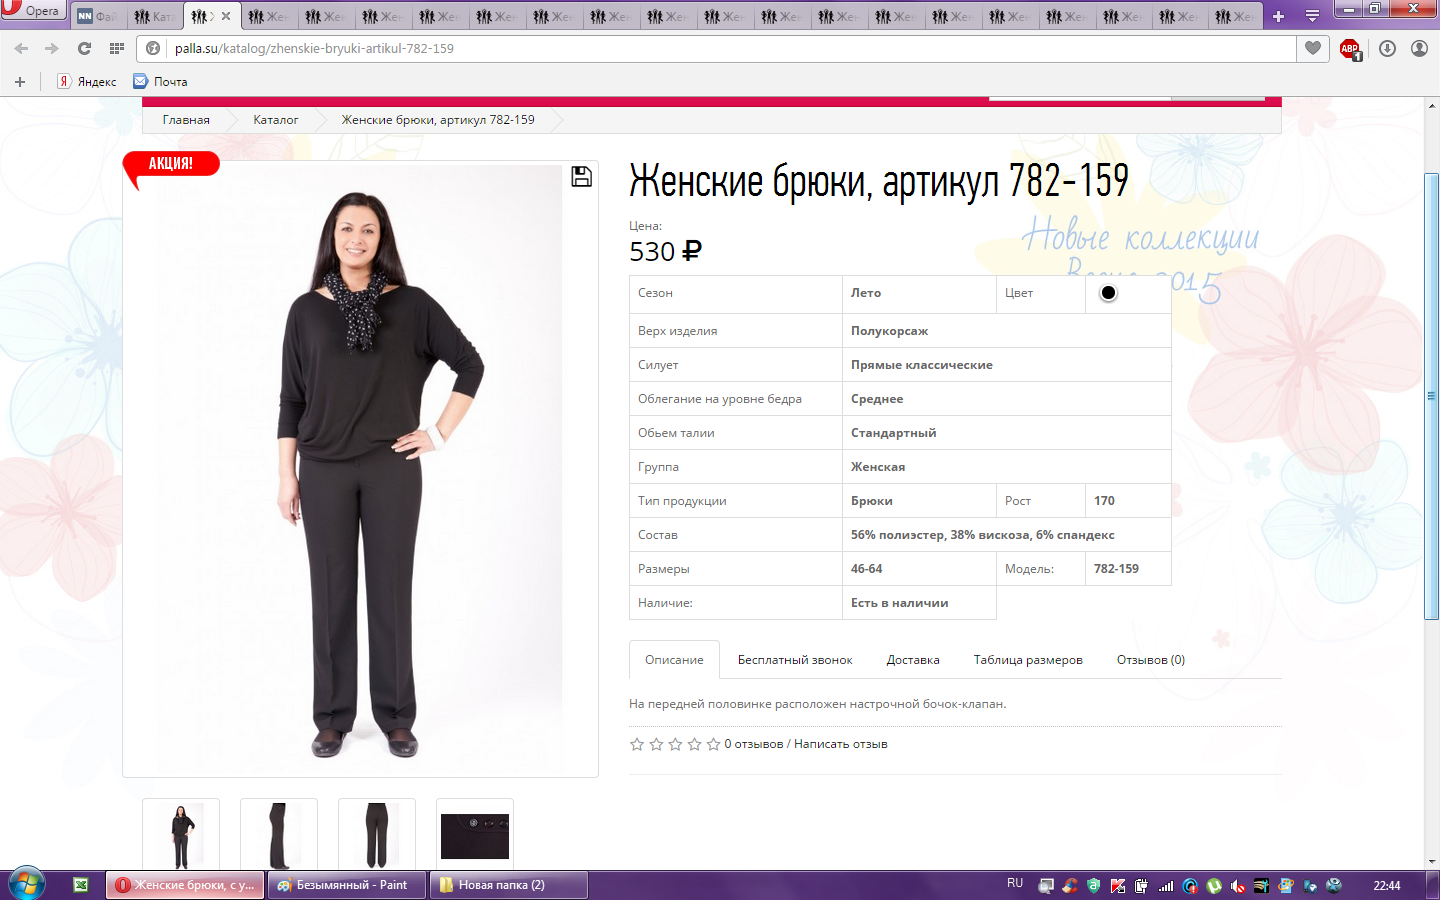Select the black color swatch

[x=1108, y=293]
